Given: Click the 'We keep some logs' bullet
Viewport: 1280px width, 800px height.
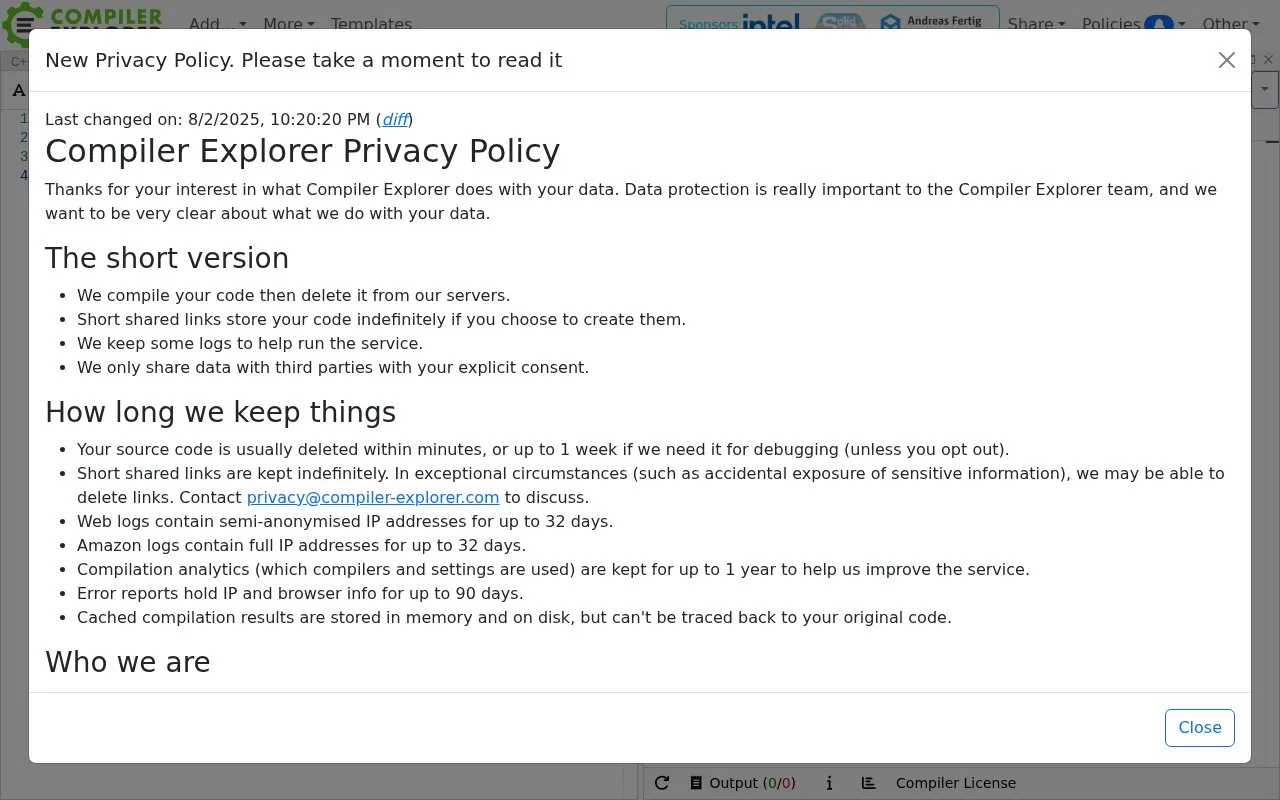Looking at the screenshot, I should point(250,344).
